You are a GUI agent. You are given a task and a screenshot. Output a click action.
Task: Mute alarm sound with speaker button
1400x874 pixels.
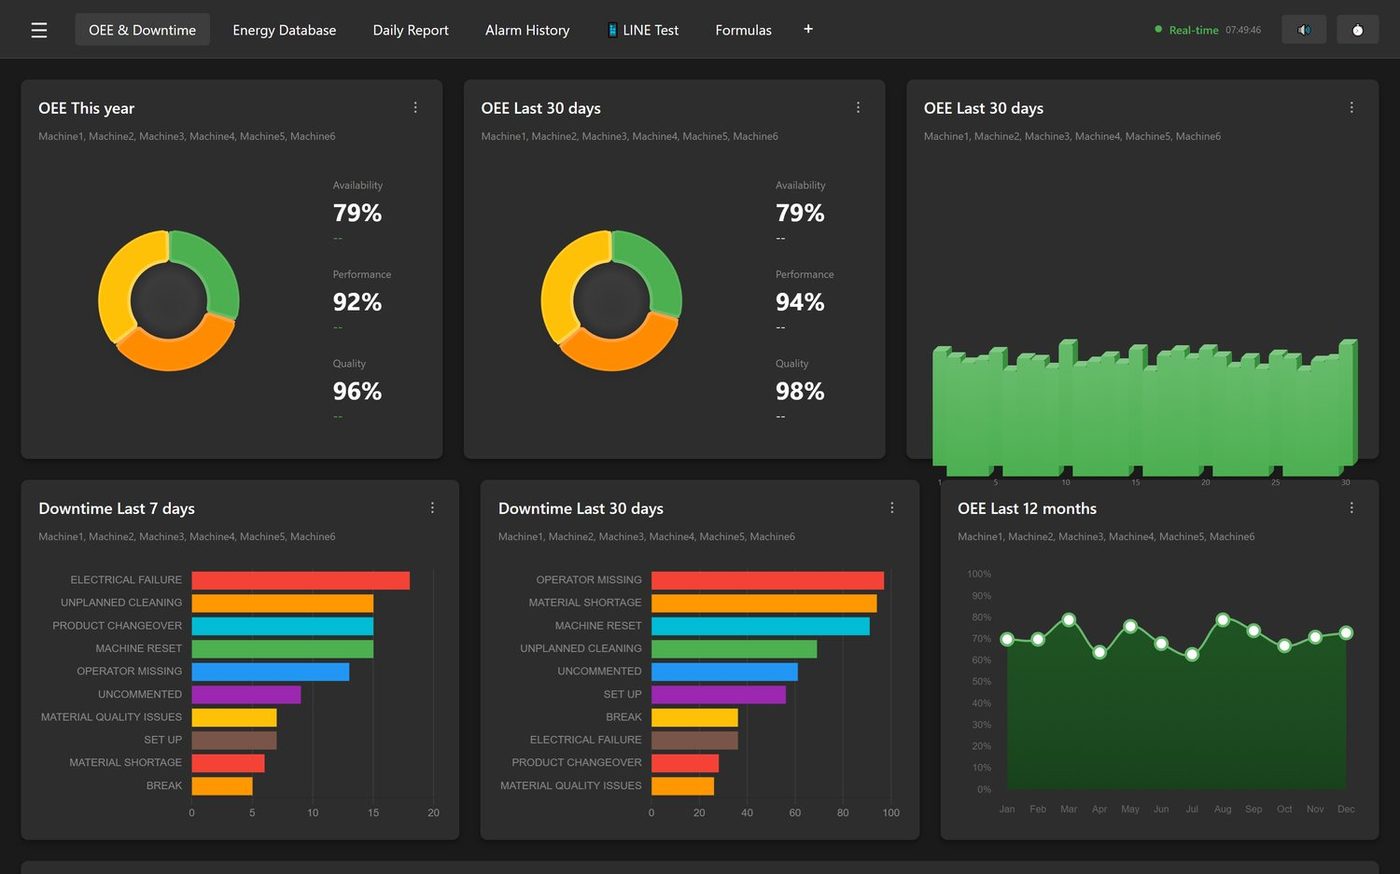[1304, 30]
